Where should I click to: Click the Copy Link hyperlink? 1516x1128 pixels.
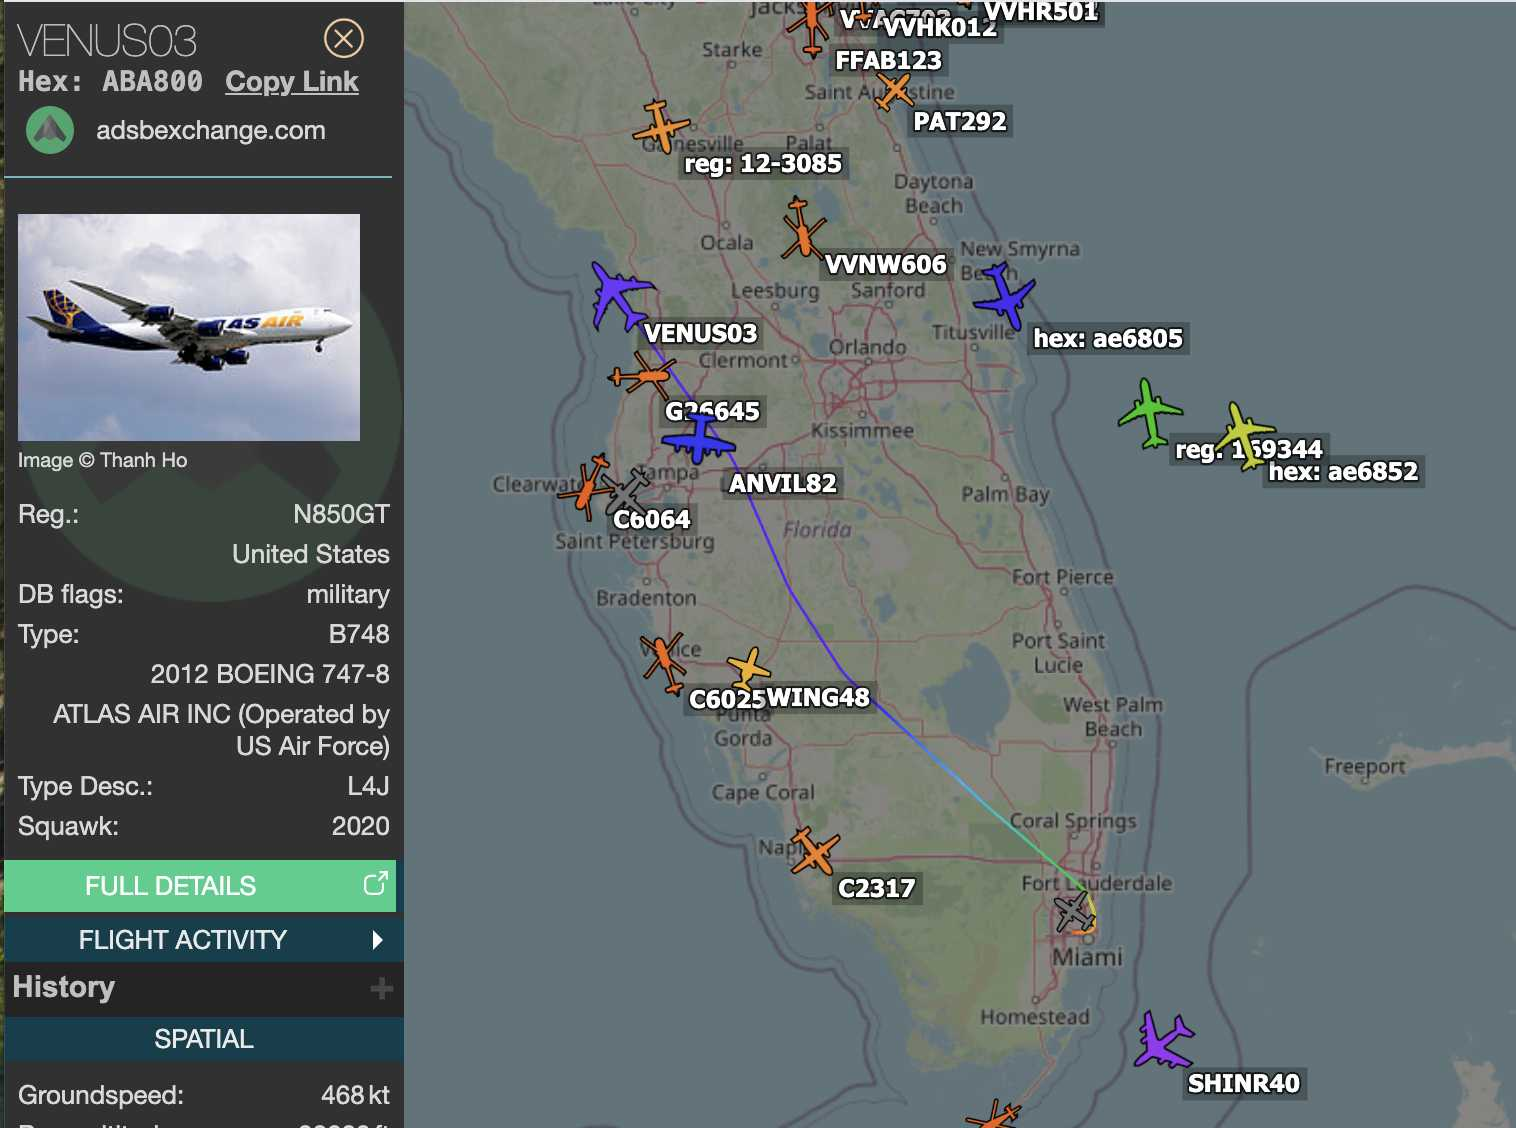tap(291, 82)
